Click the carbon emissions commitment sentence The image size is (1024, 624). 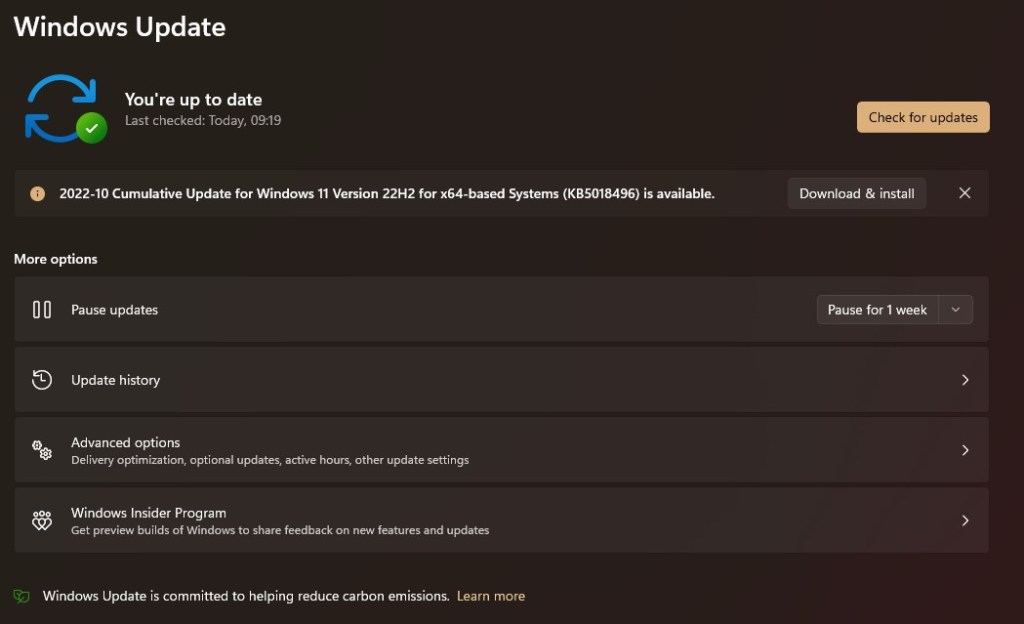246,596
